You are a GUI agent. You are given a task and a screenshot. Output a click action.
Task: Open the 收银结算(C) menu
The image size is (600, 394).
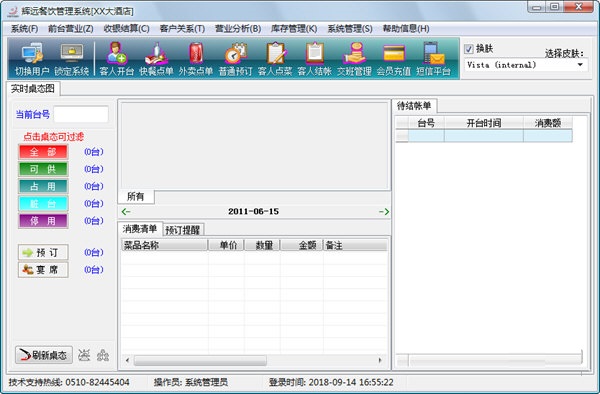pos(126,29)
